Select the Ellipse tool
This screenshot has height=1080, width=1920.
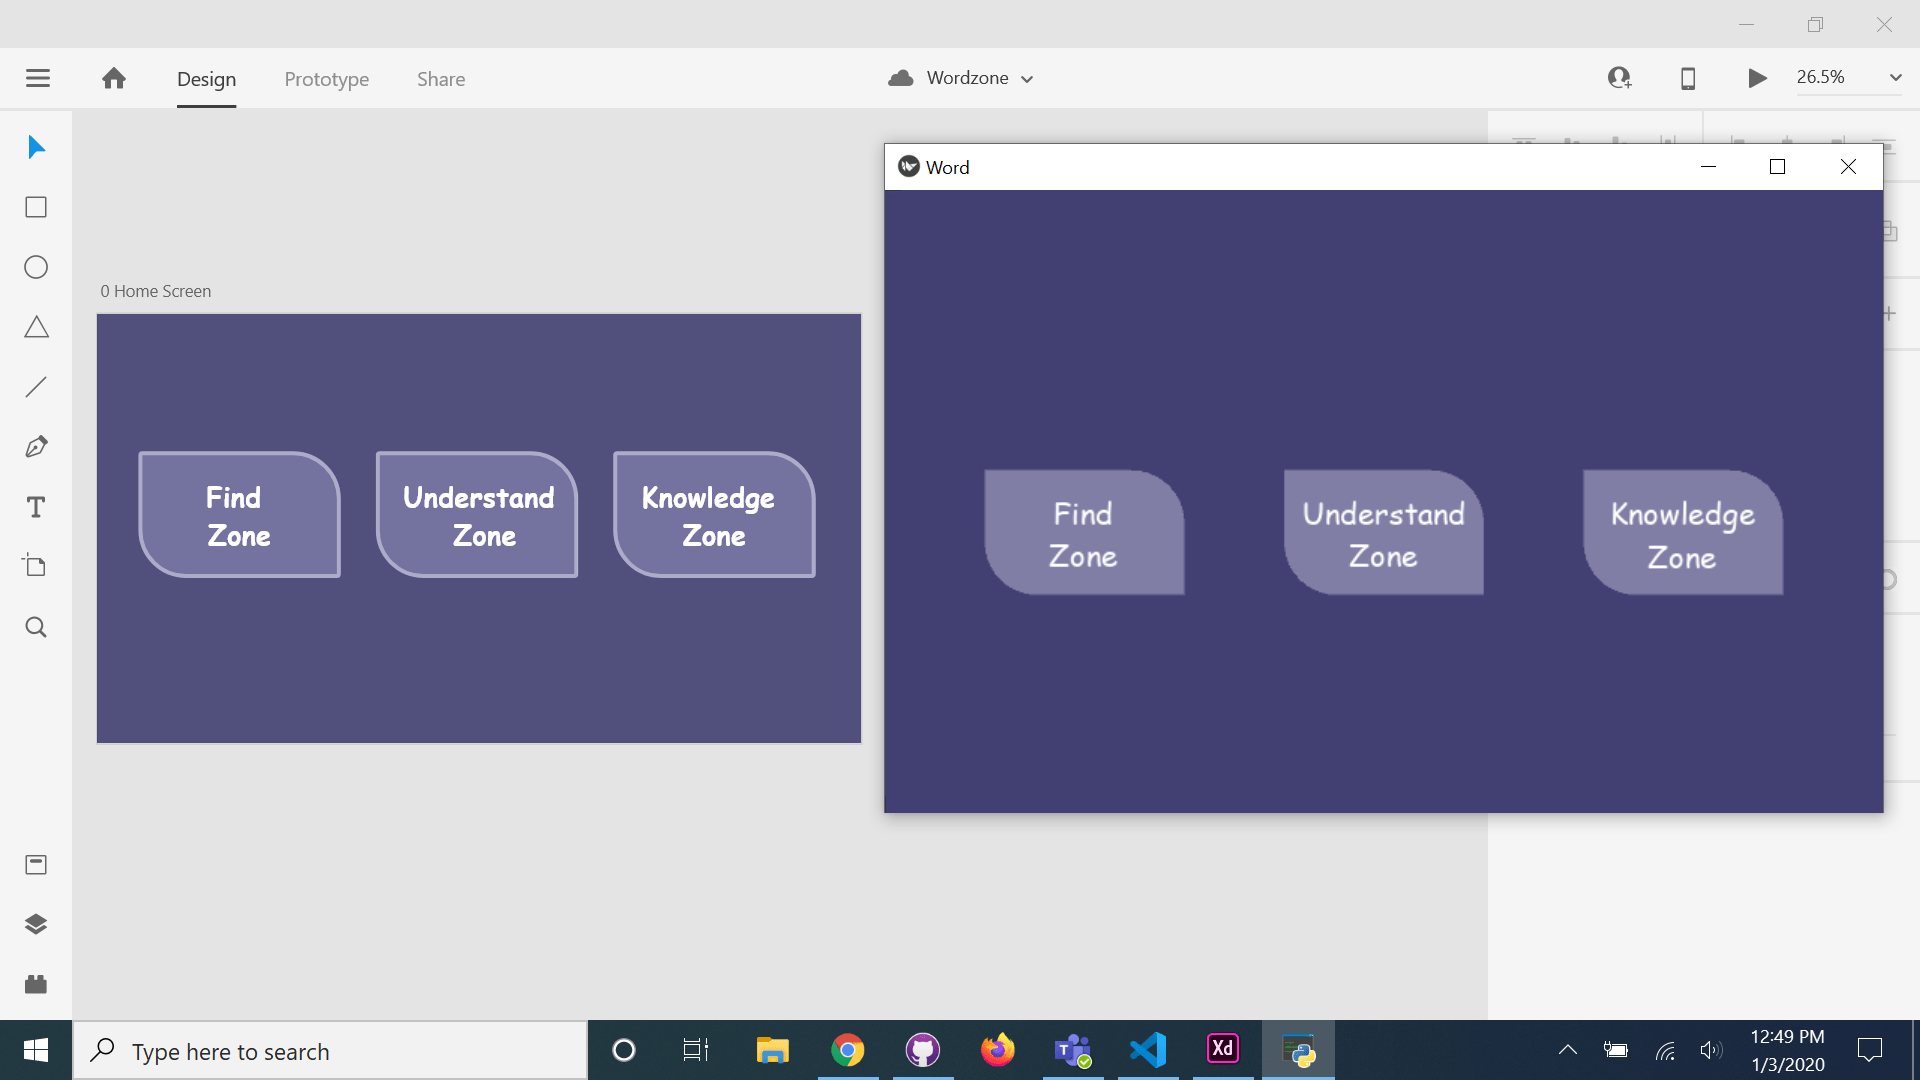coord(36,267)
